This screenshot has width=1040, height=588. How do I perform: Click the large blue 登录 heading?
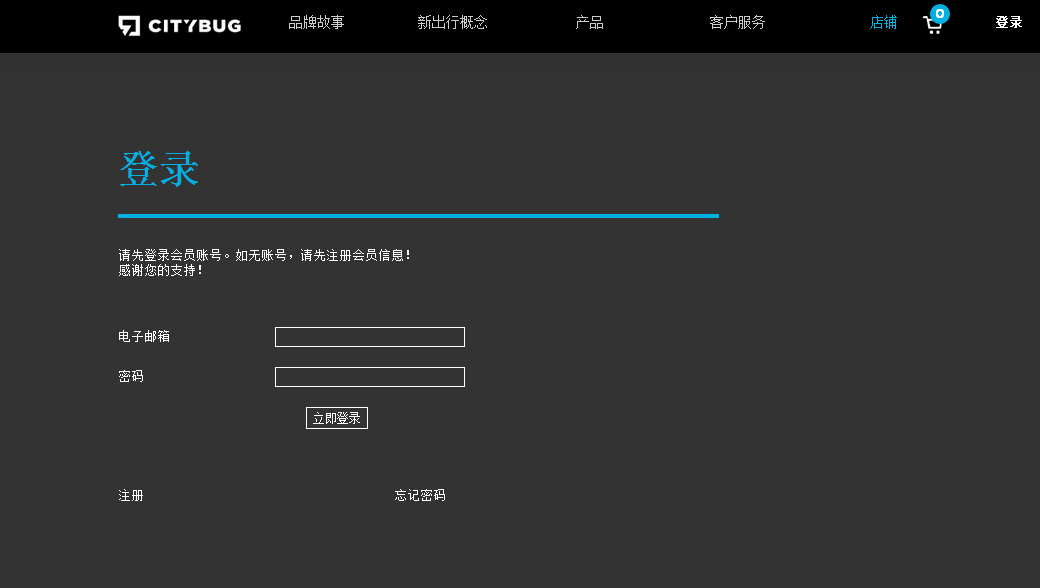(159, 169)
